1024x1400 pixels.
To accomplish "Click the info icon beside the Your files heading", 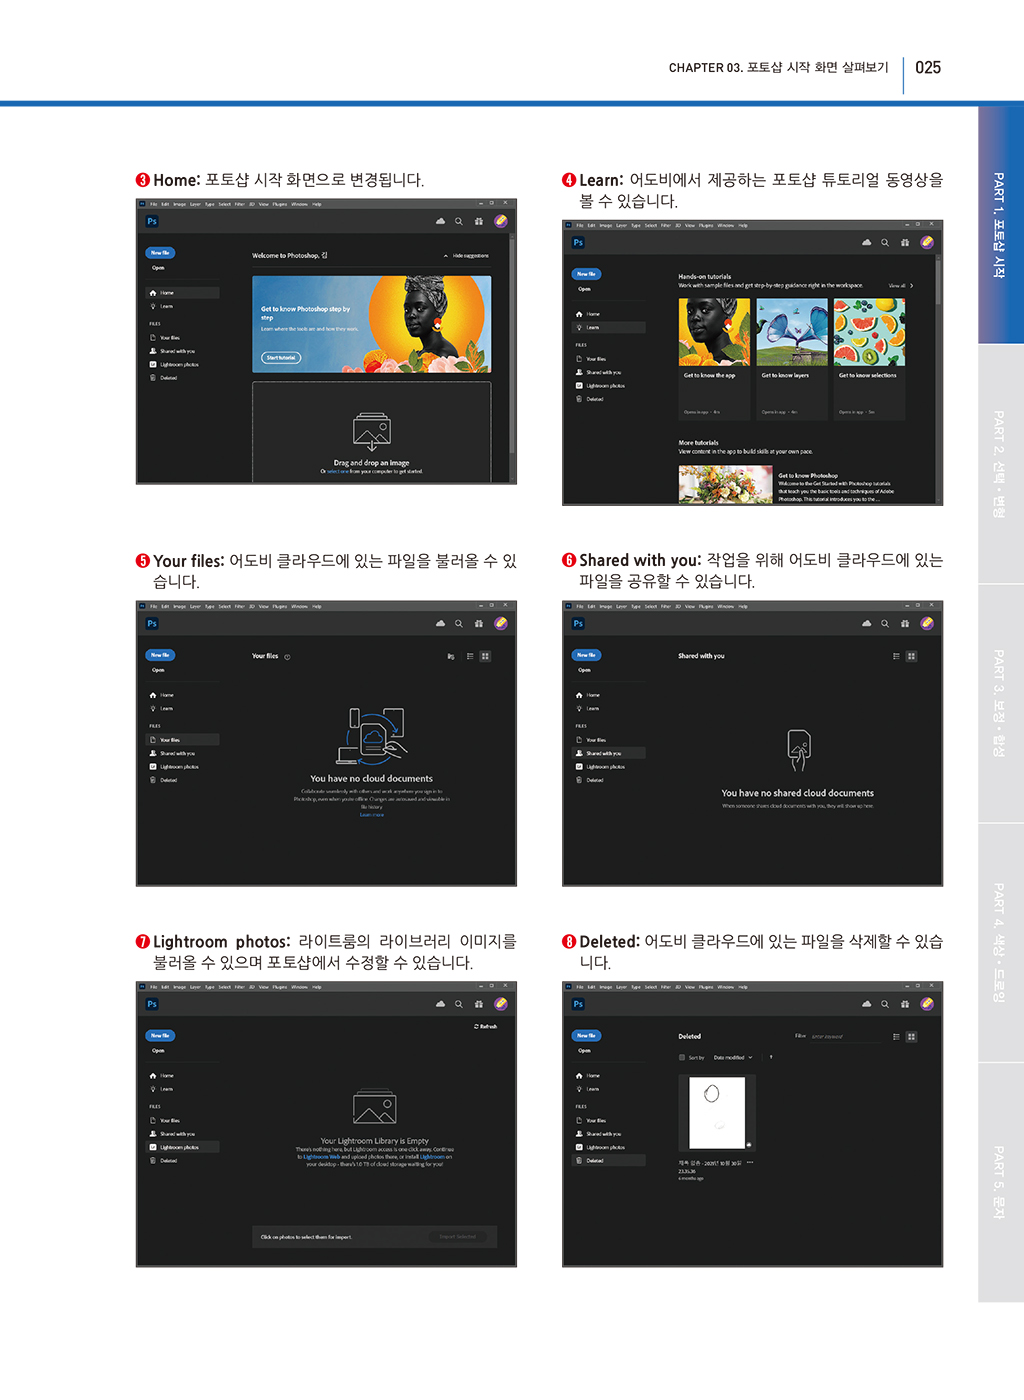I will coord(287,657).
